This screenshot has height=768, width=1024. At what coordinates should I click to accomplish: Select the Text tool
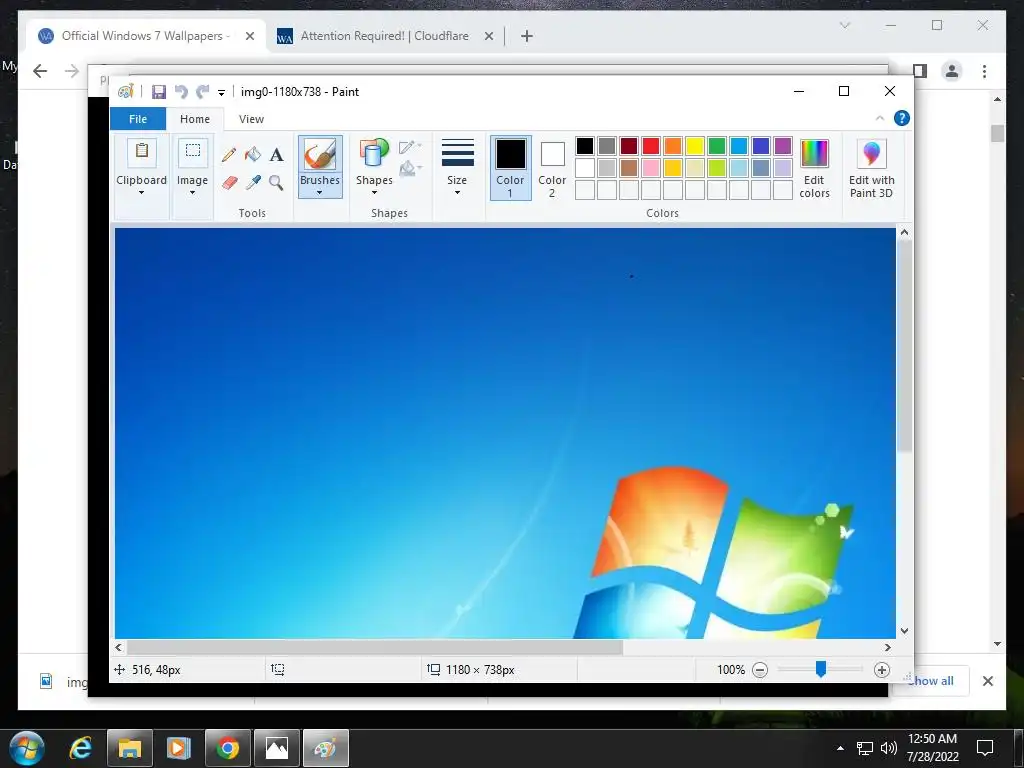click(x=277, y=155)
